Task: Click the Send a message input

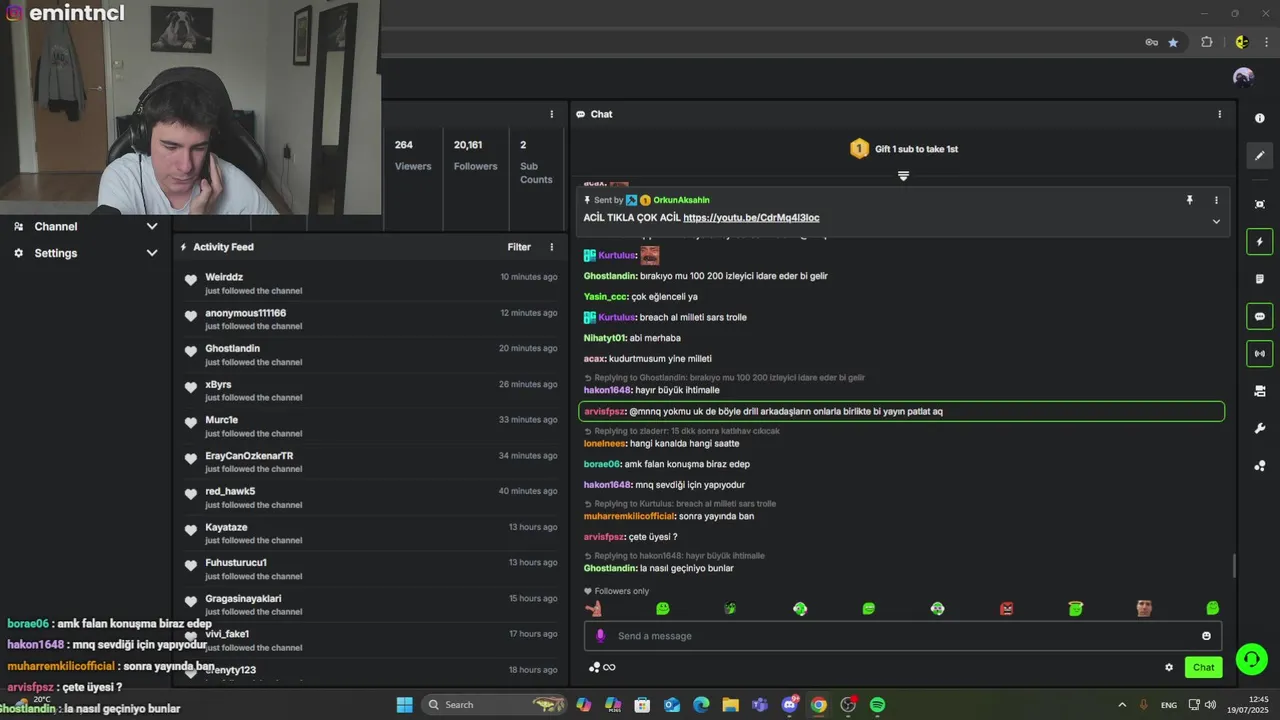Action: [903, 636]
